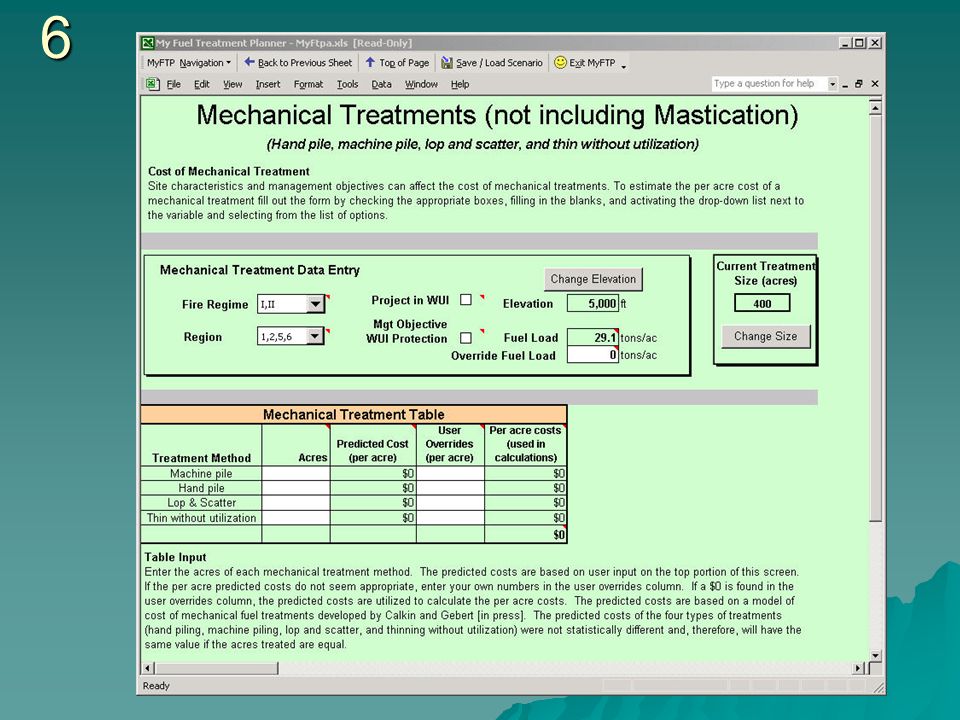Click the Type a question for help box
Screen dimensions: 960x720
tap(769, 83)
